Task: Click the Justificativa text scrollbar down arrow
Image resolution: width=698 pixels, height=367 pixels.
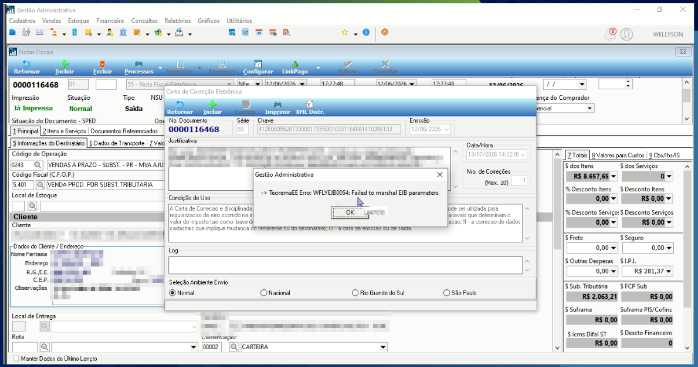Action: click(455, 187)
